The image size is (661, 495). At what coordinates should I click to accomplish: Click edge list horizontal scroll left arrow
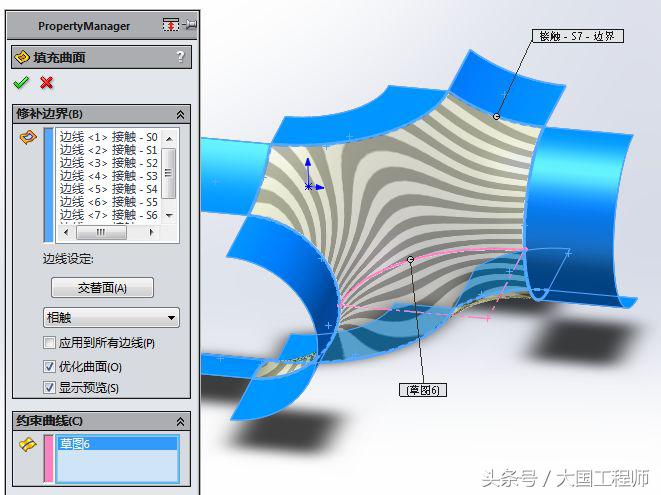tap(66, 232)
